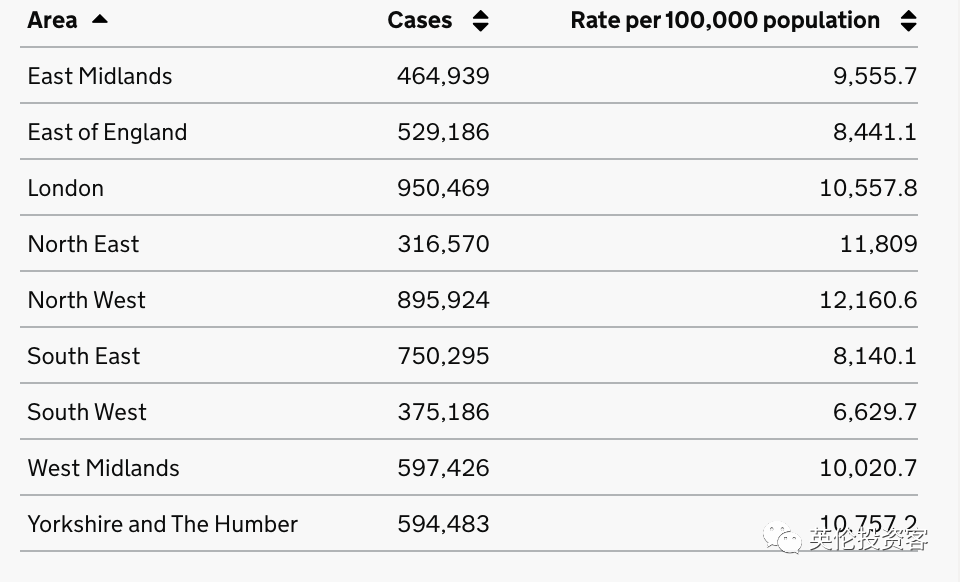The image size is (960, 582).
Task: Click the Rate per 100,000 sort arrows
Action: tap(908, 21)
